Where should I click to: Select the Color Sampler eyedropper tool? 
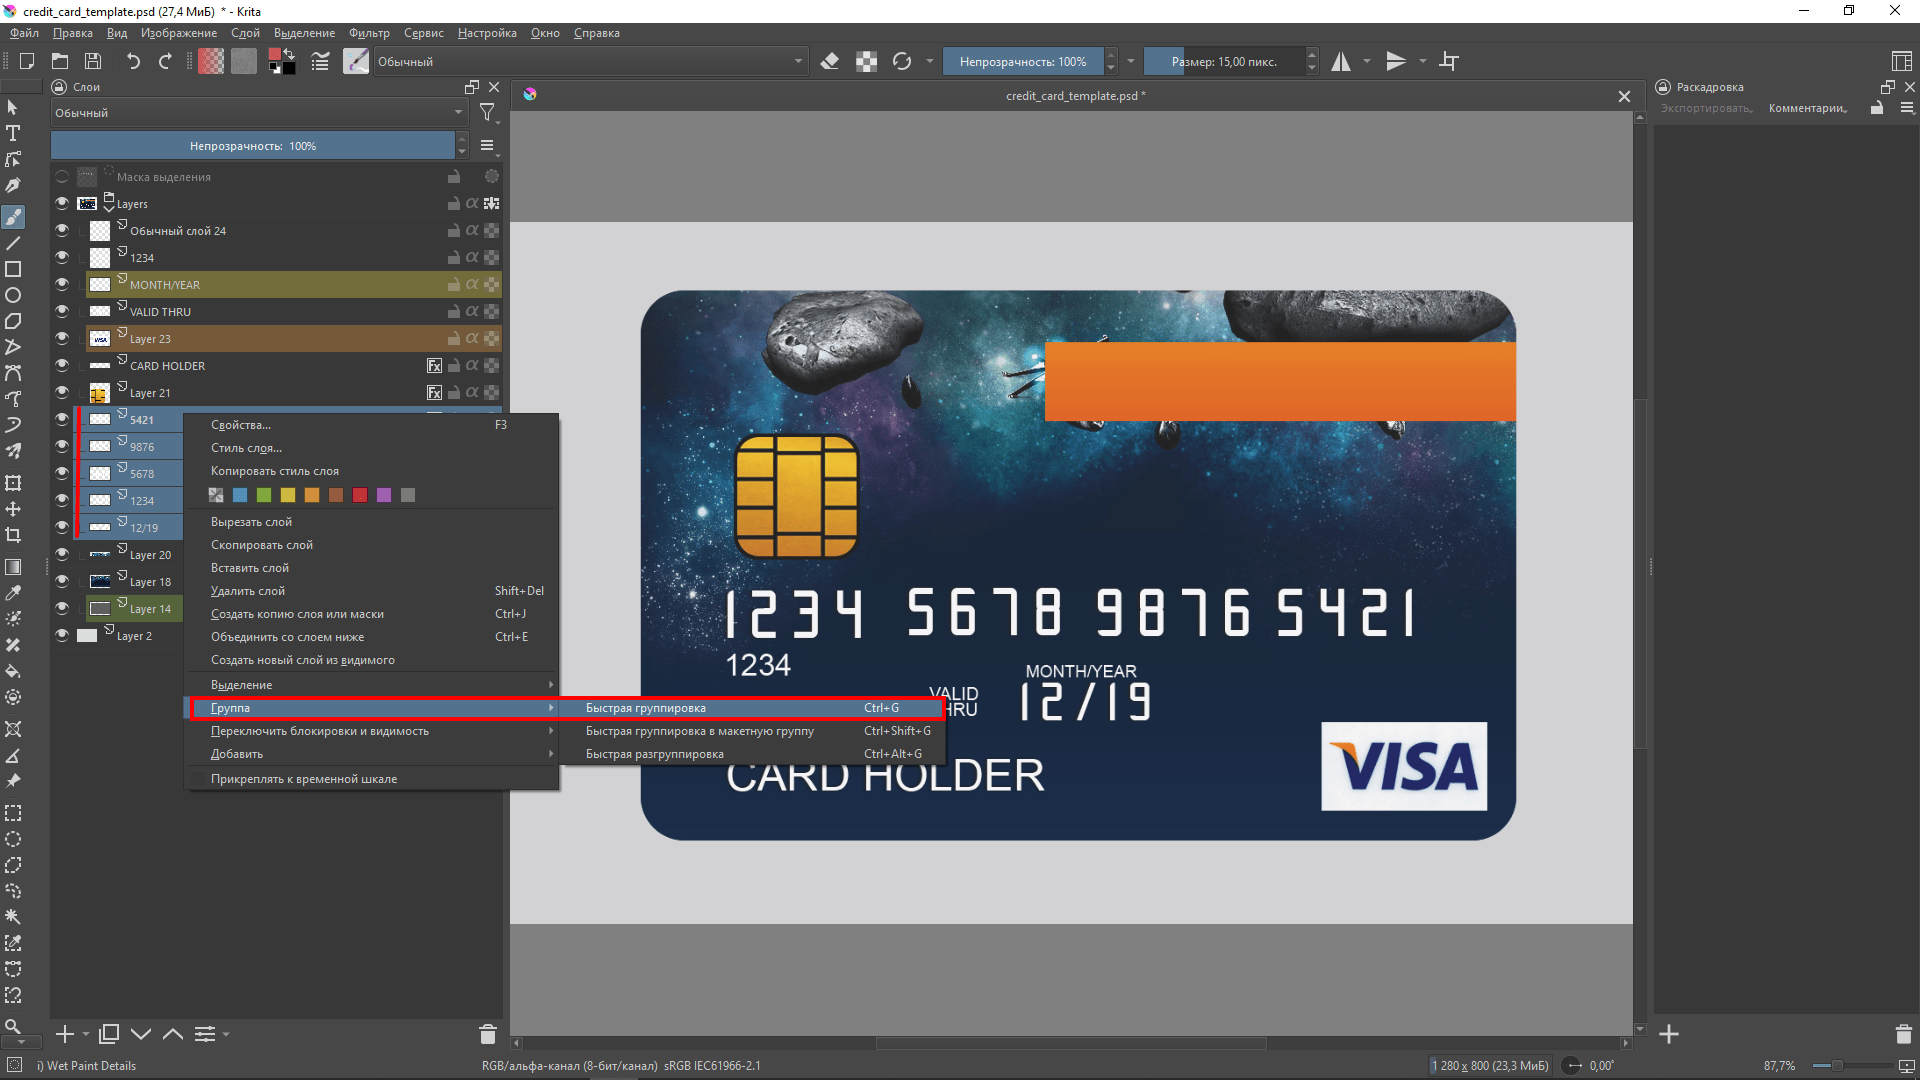click(x=13, y=593)
